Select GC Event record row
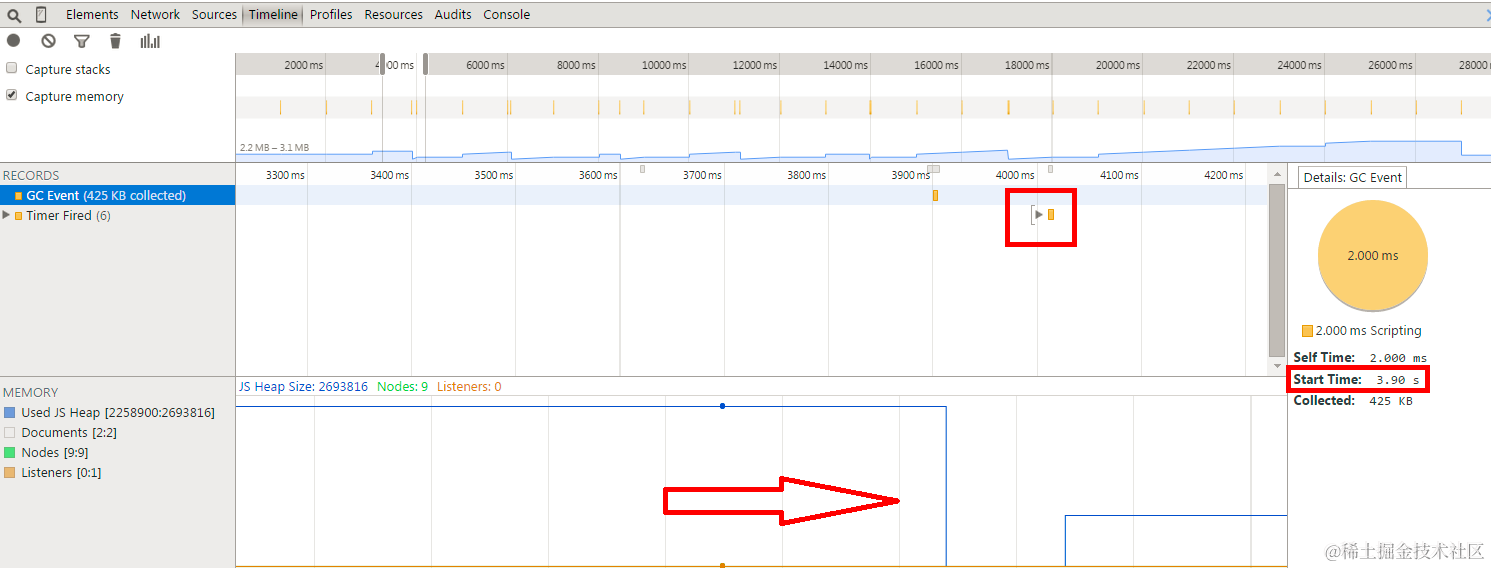The image size is (1491, 568). tap(118, 195)
